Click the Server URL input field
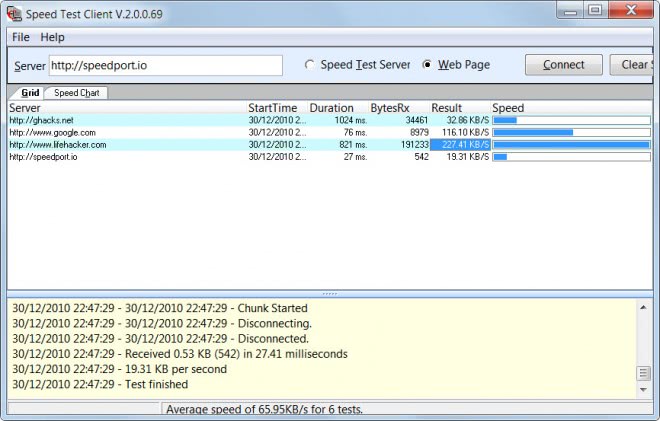The height and width of the screenshot is (421, 660). [x=165, y=65]
